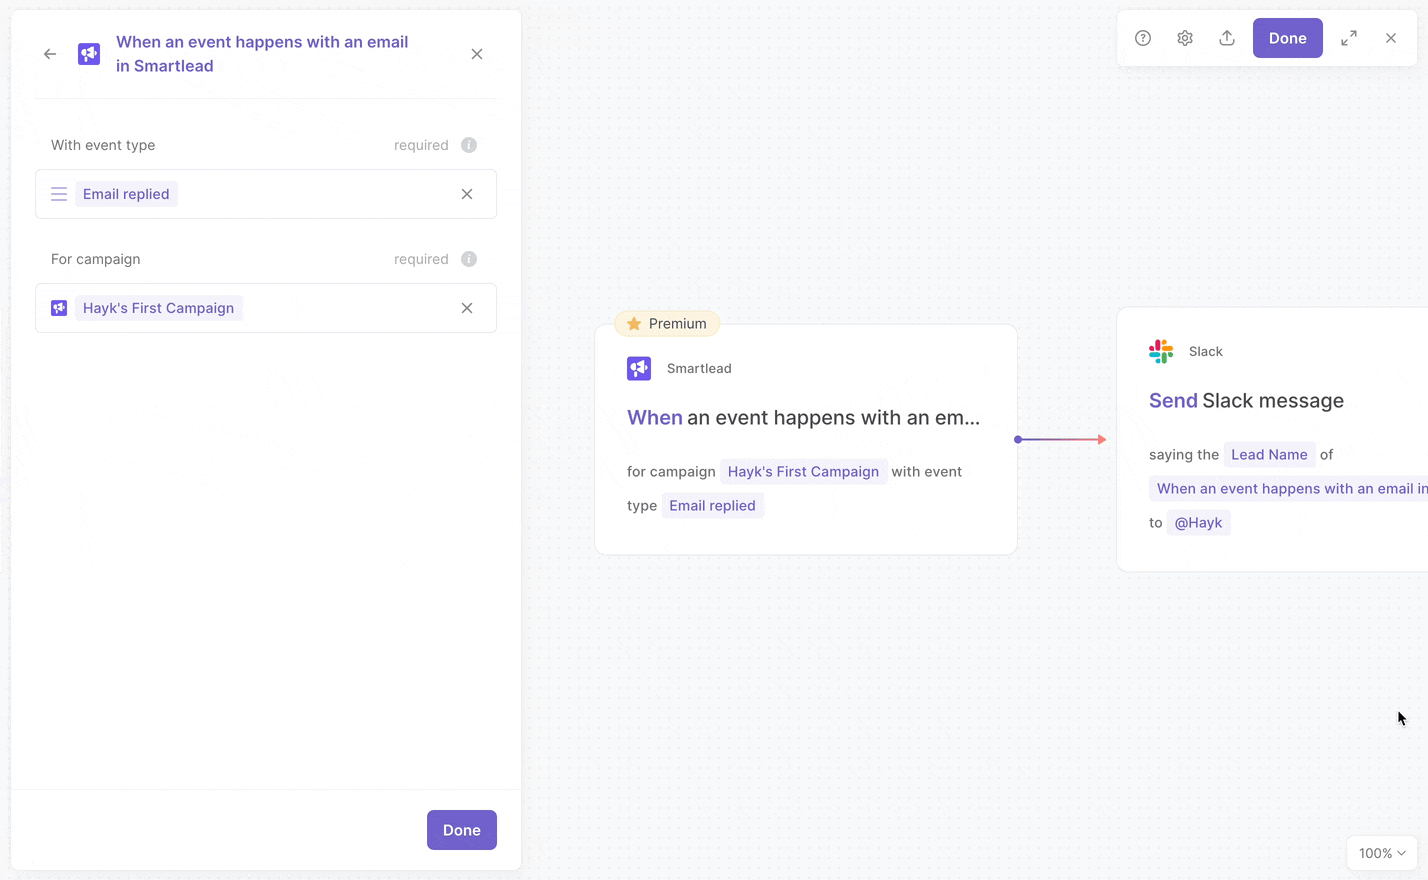Open the Send Slack message step
Viewport: 1428px width, 880px height.
click(x=1246, y=401)
